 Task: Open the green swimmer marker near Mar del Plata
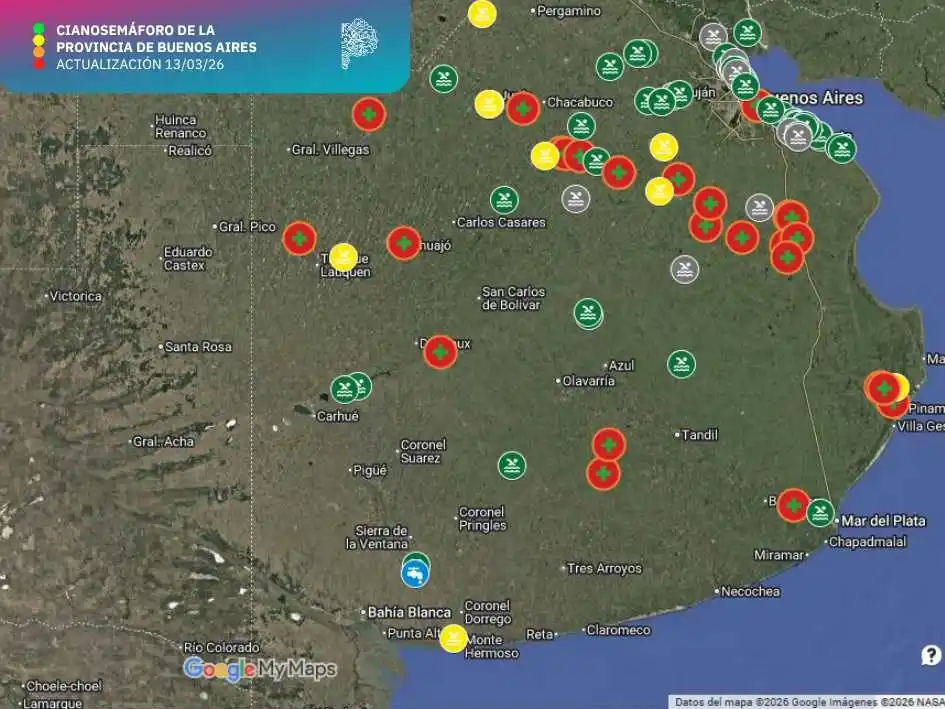[x=820, y=513]
